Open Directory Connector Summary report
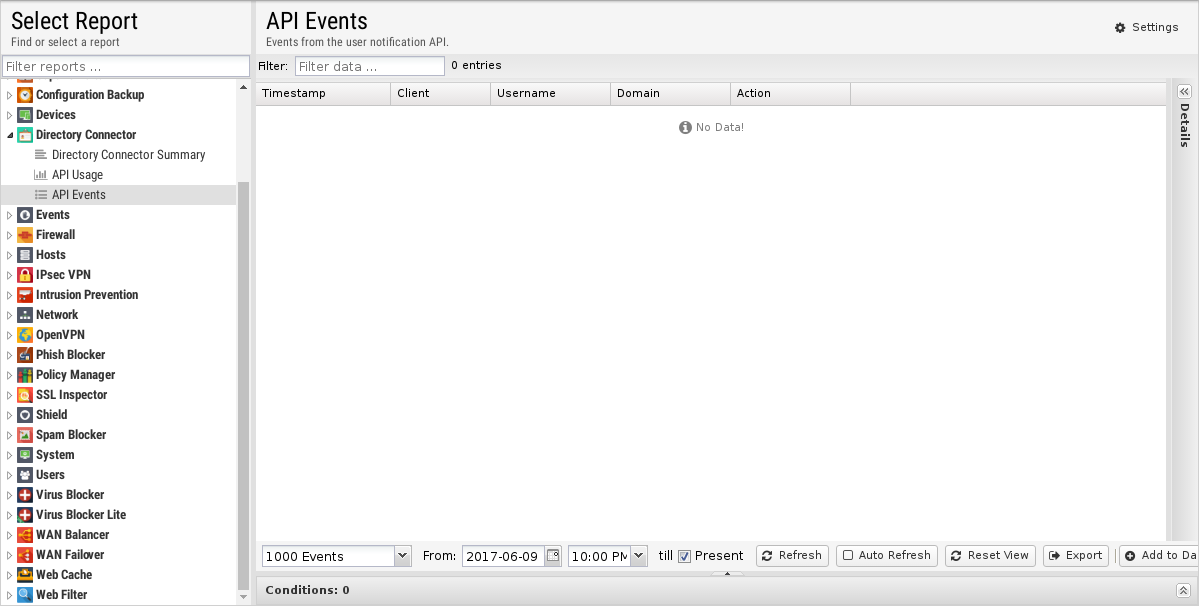This screenshot has height=606, width=1199. click(x=128, y=154)
